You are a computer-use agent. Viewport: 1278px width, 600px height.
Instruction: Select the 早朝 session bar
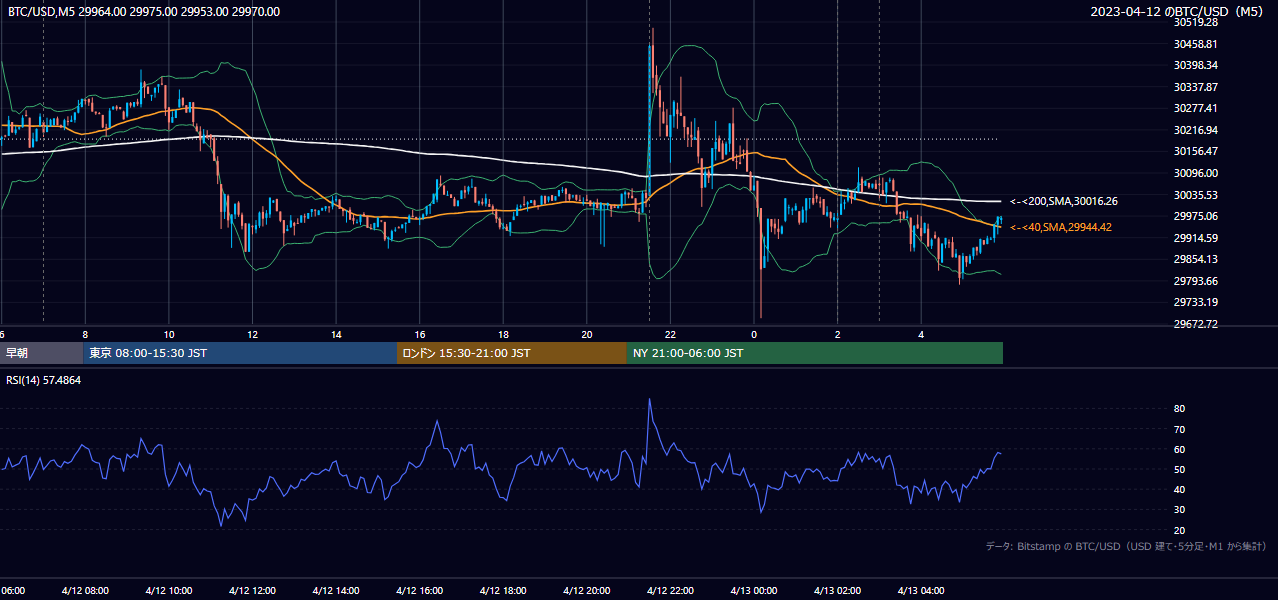pos(41,353)
